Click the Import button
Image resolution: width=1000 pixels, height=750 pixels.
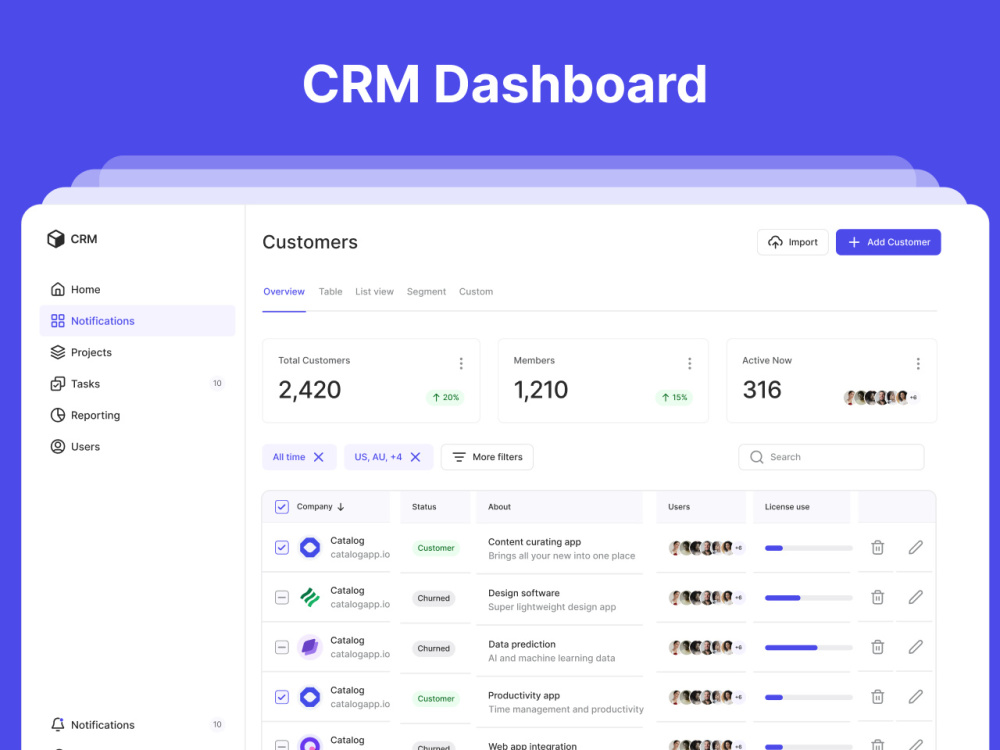pos(793,242)
